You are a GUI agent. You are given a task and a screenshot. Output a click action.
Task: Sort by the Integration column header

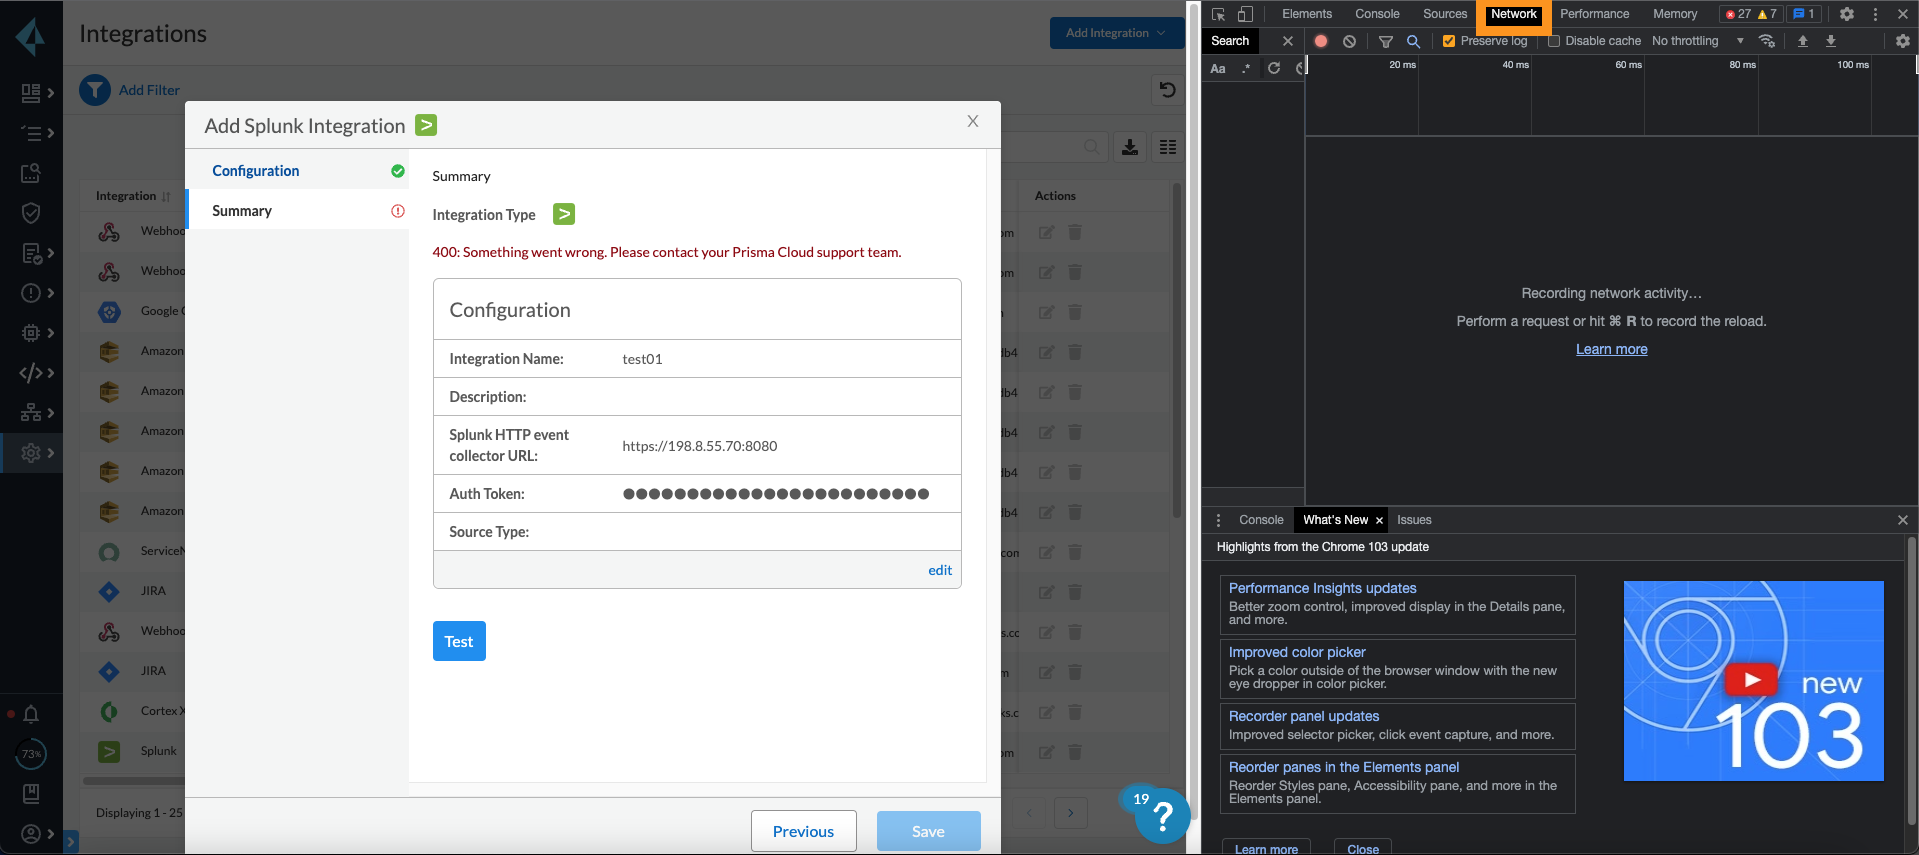133,196
